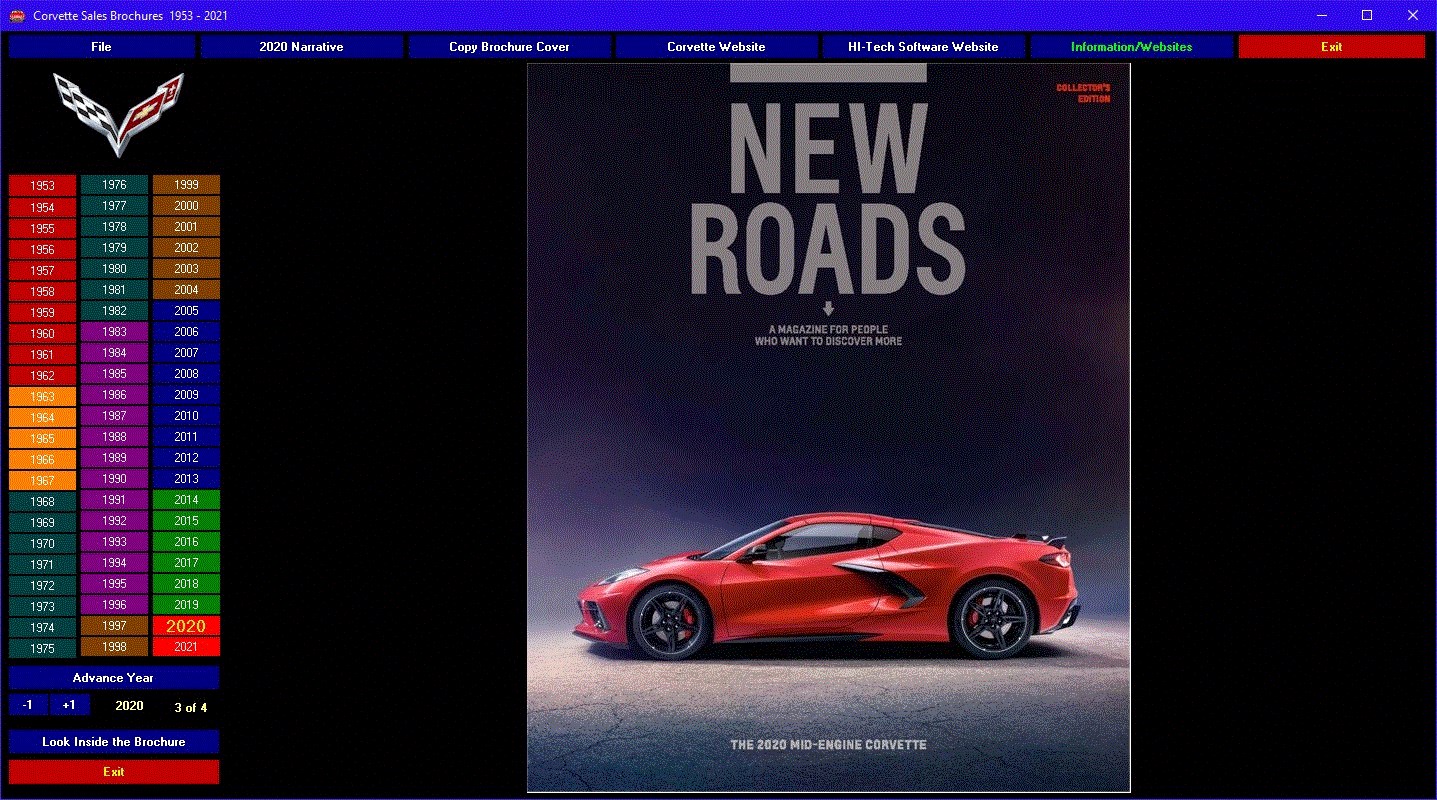This screenshot has width=1437, height=800.
Task: Select the 1997 year button
Action: [x=114, y=626]
